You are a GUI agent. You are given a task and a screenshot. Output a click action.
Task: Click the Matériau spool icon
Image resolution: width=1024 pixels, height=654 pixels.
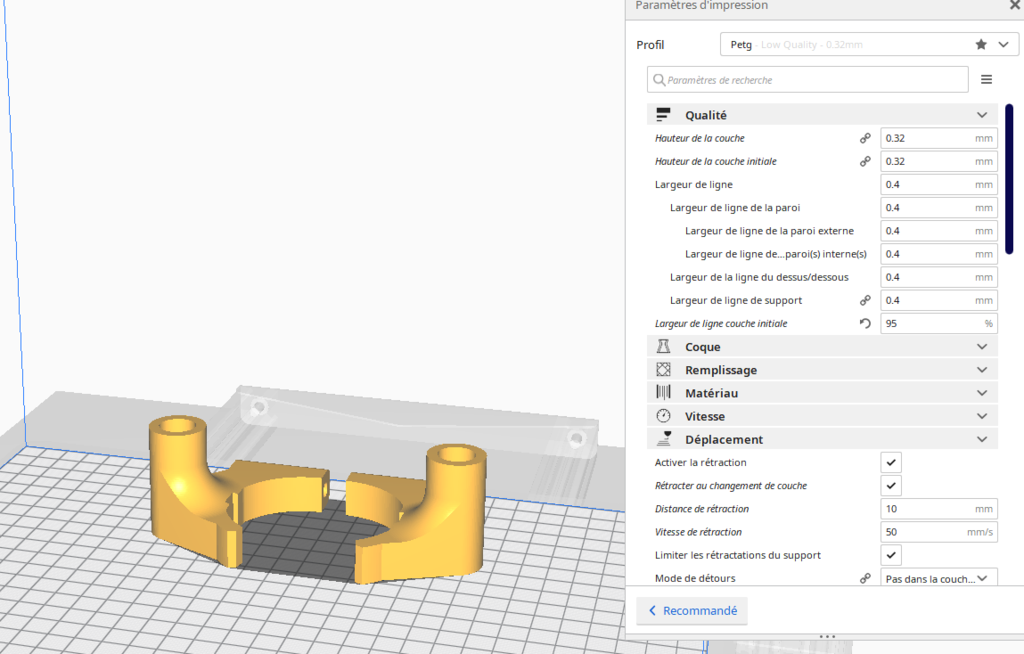(x=661, y=392)
